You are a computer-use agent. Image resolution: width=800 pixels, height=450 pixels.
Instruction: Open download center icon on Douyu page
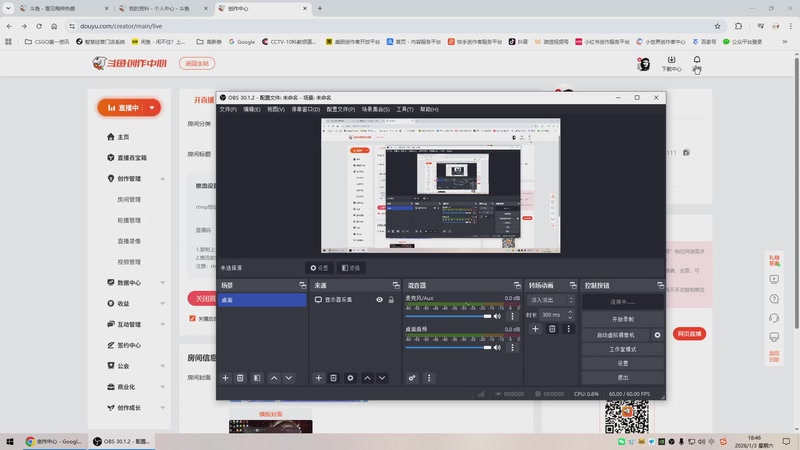click(671, 64)
